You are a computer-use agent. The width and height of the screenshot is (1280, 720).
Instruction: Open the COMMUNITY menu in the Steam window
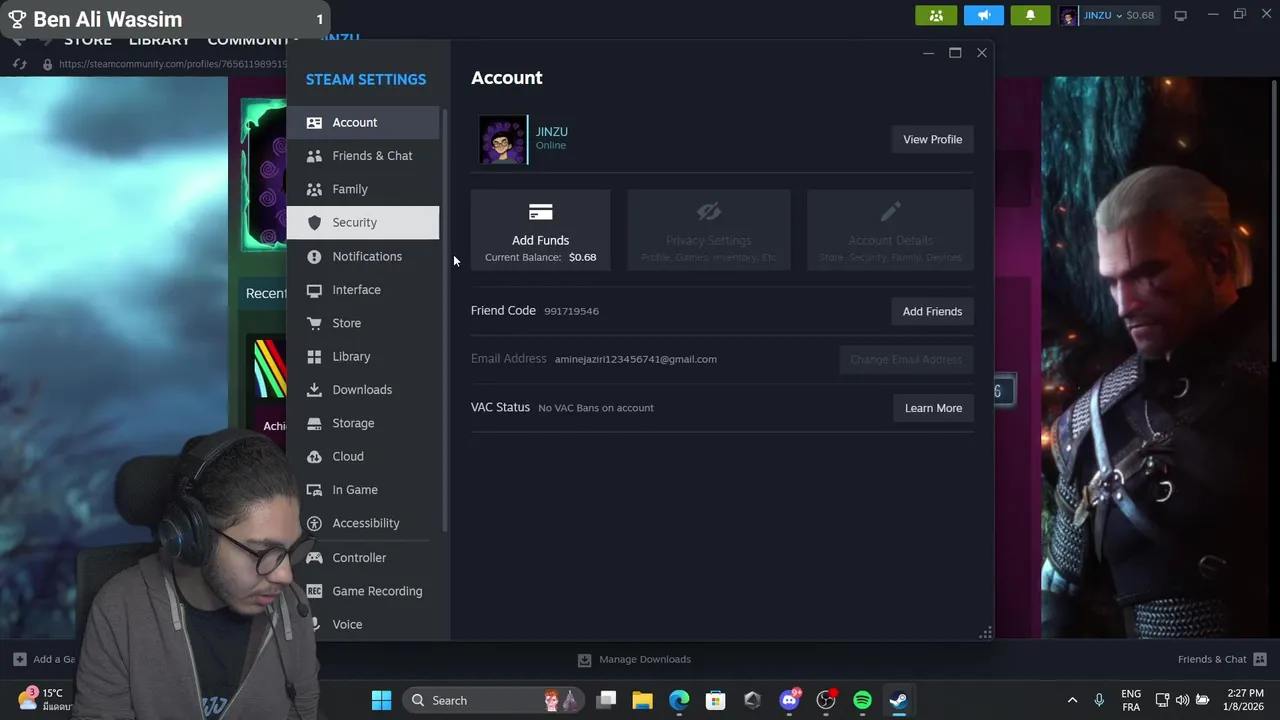pos(247,40)
